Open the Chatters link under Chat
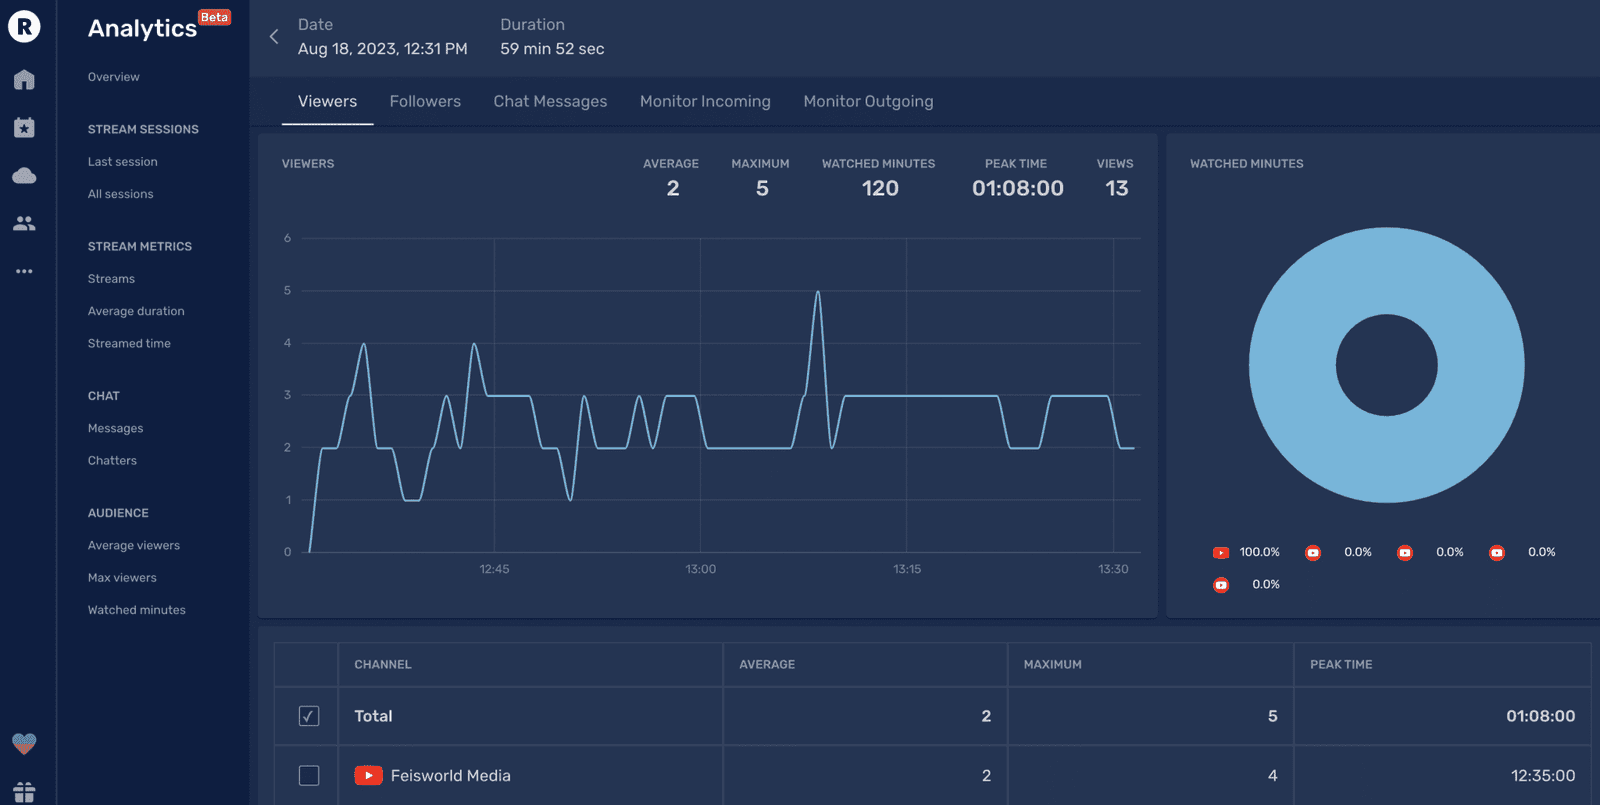 click(112, 461)
